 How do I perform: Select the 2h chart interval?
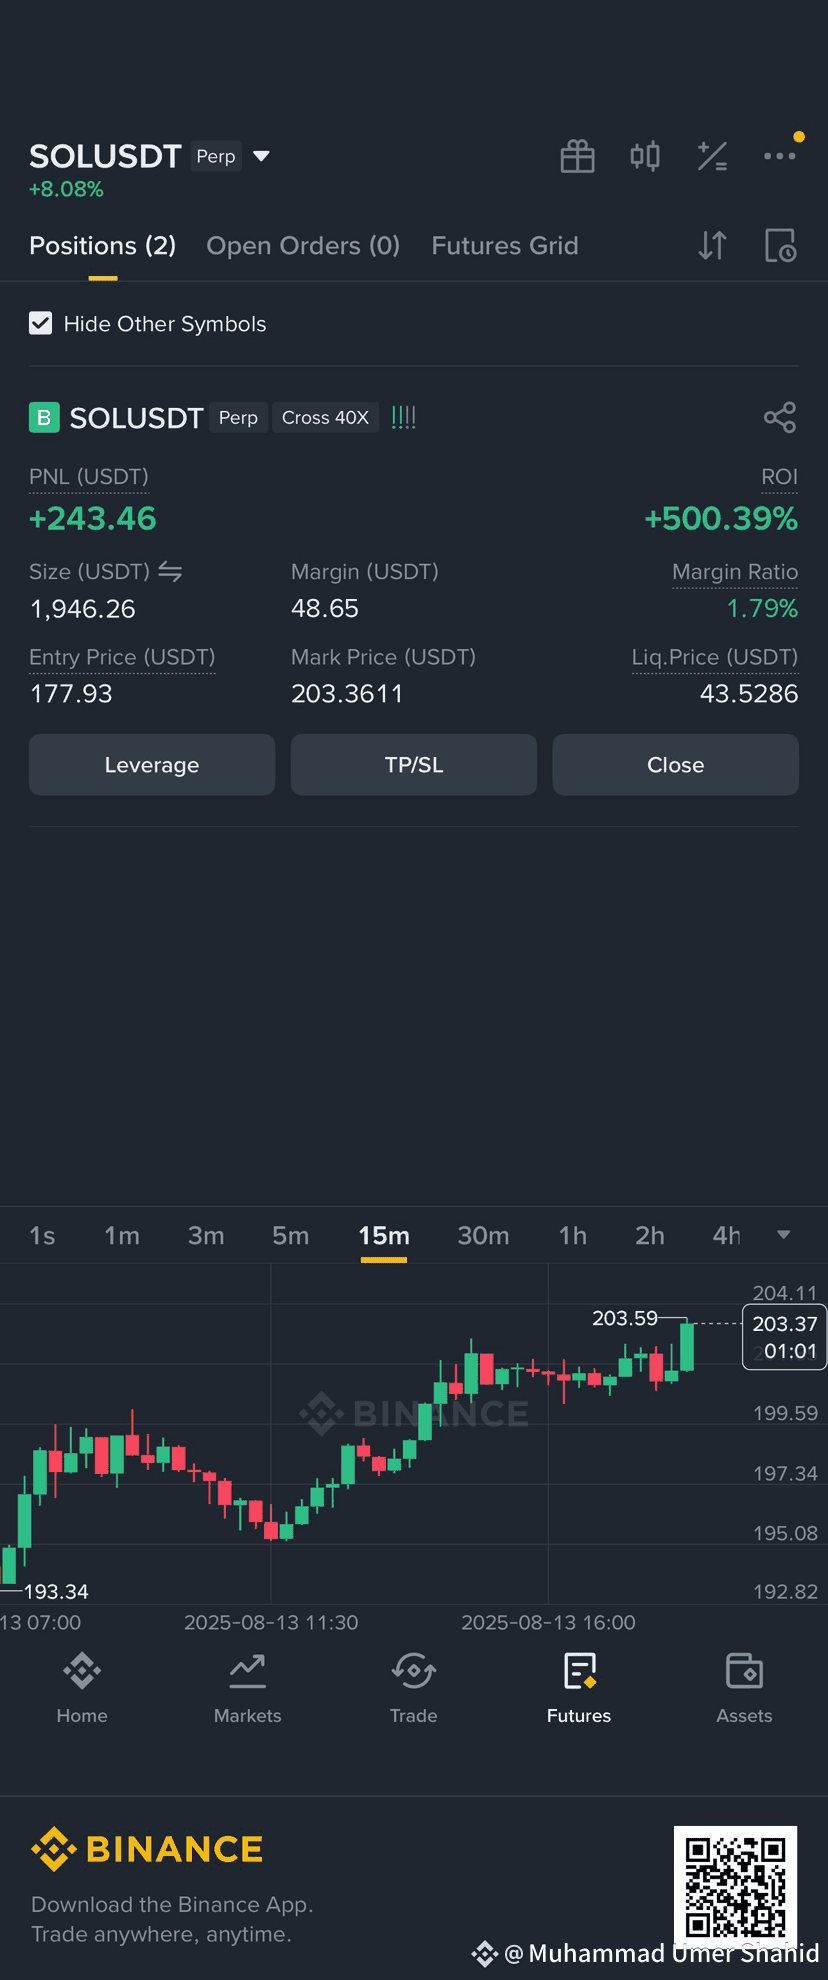(x=650, y=1235)
